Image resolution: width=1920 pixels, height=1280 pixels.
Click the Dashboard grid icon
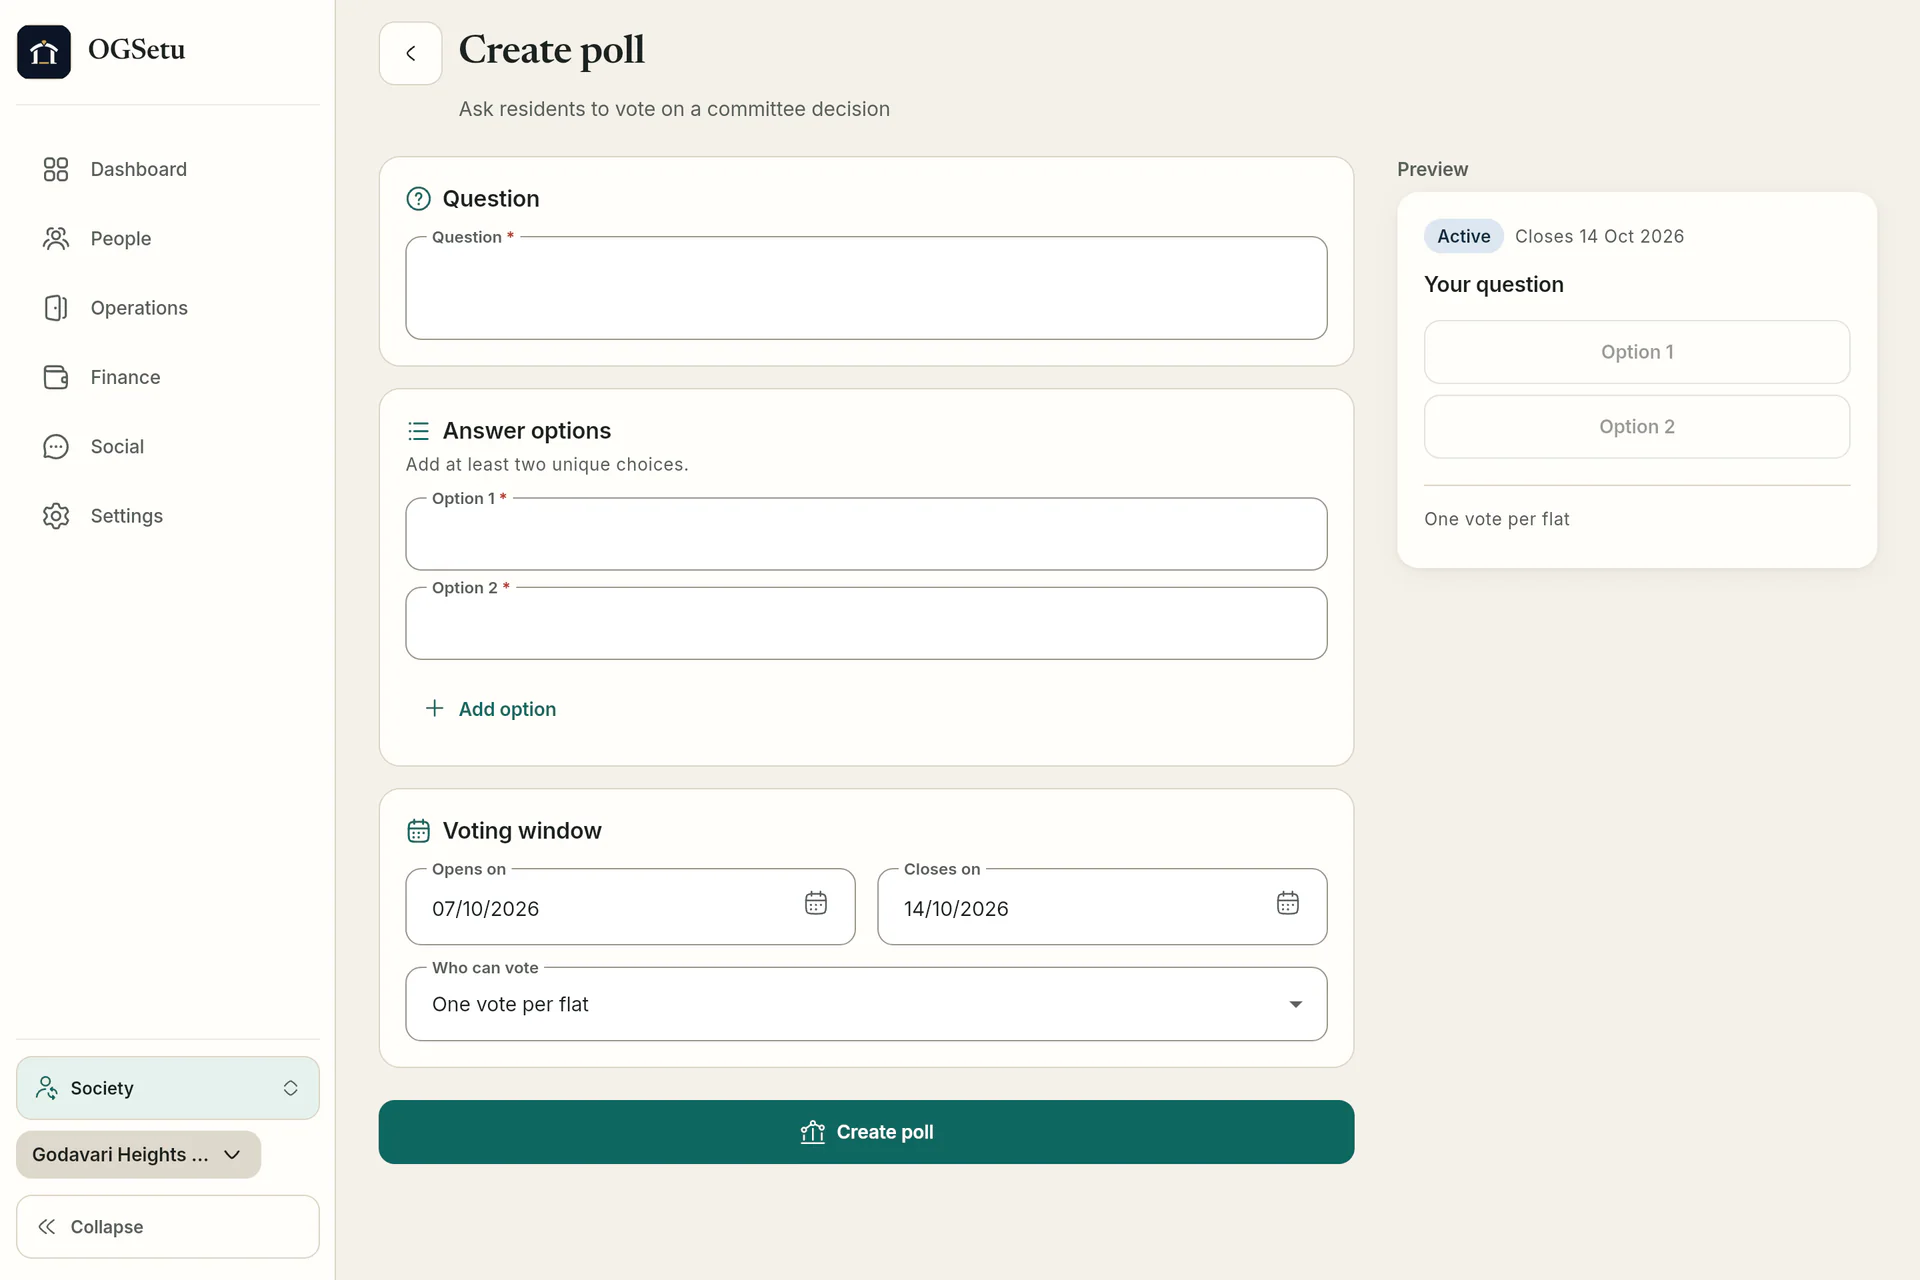(56, 169)
